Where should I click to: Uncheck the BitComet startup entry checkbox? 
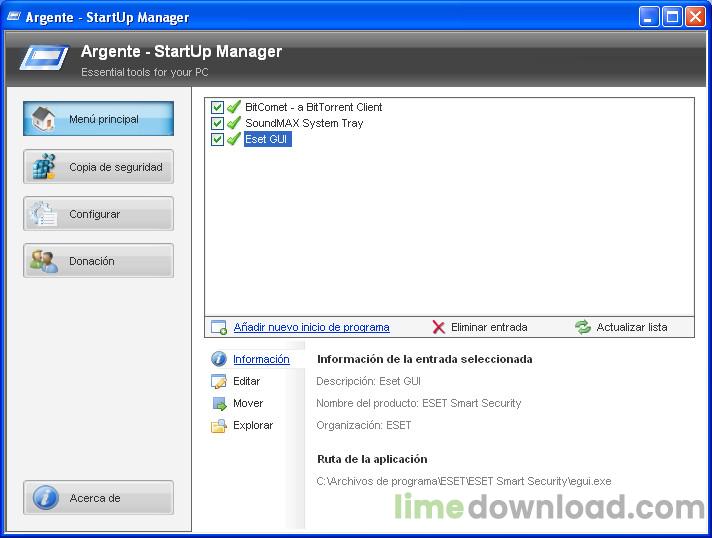217,108
